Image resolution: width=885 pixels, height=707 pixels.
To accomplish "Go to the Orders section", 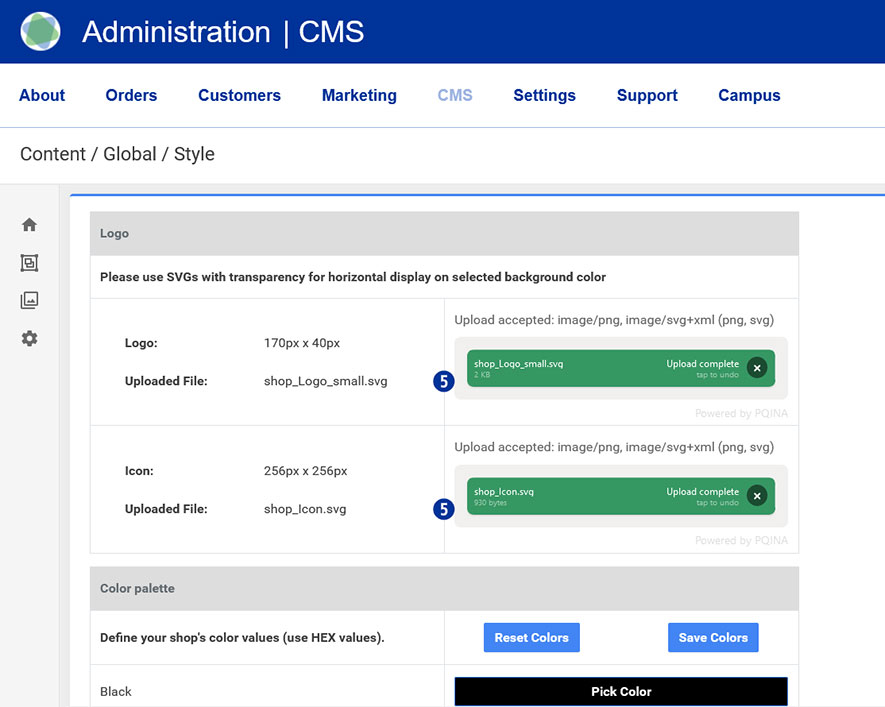I will 131,96.
